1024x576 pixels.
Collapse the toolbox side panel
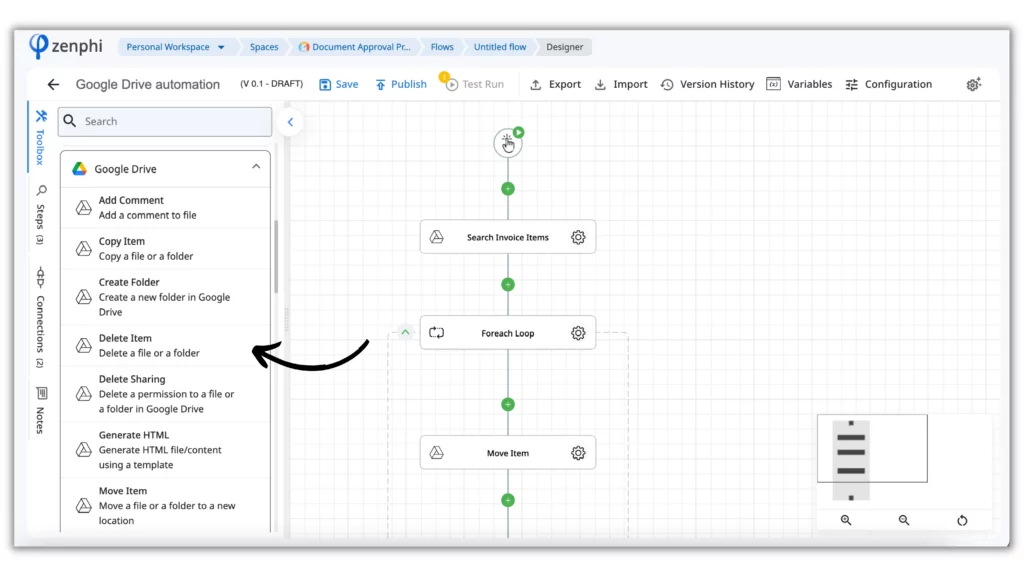[290, 121]
